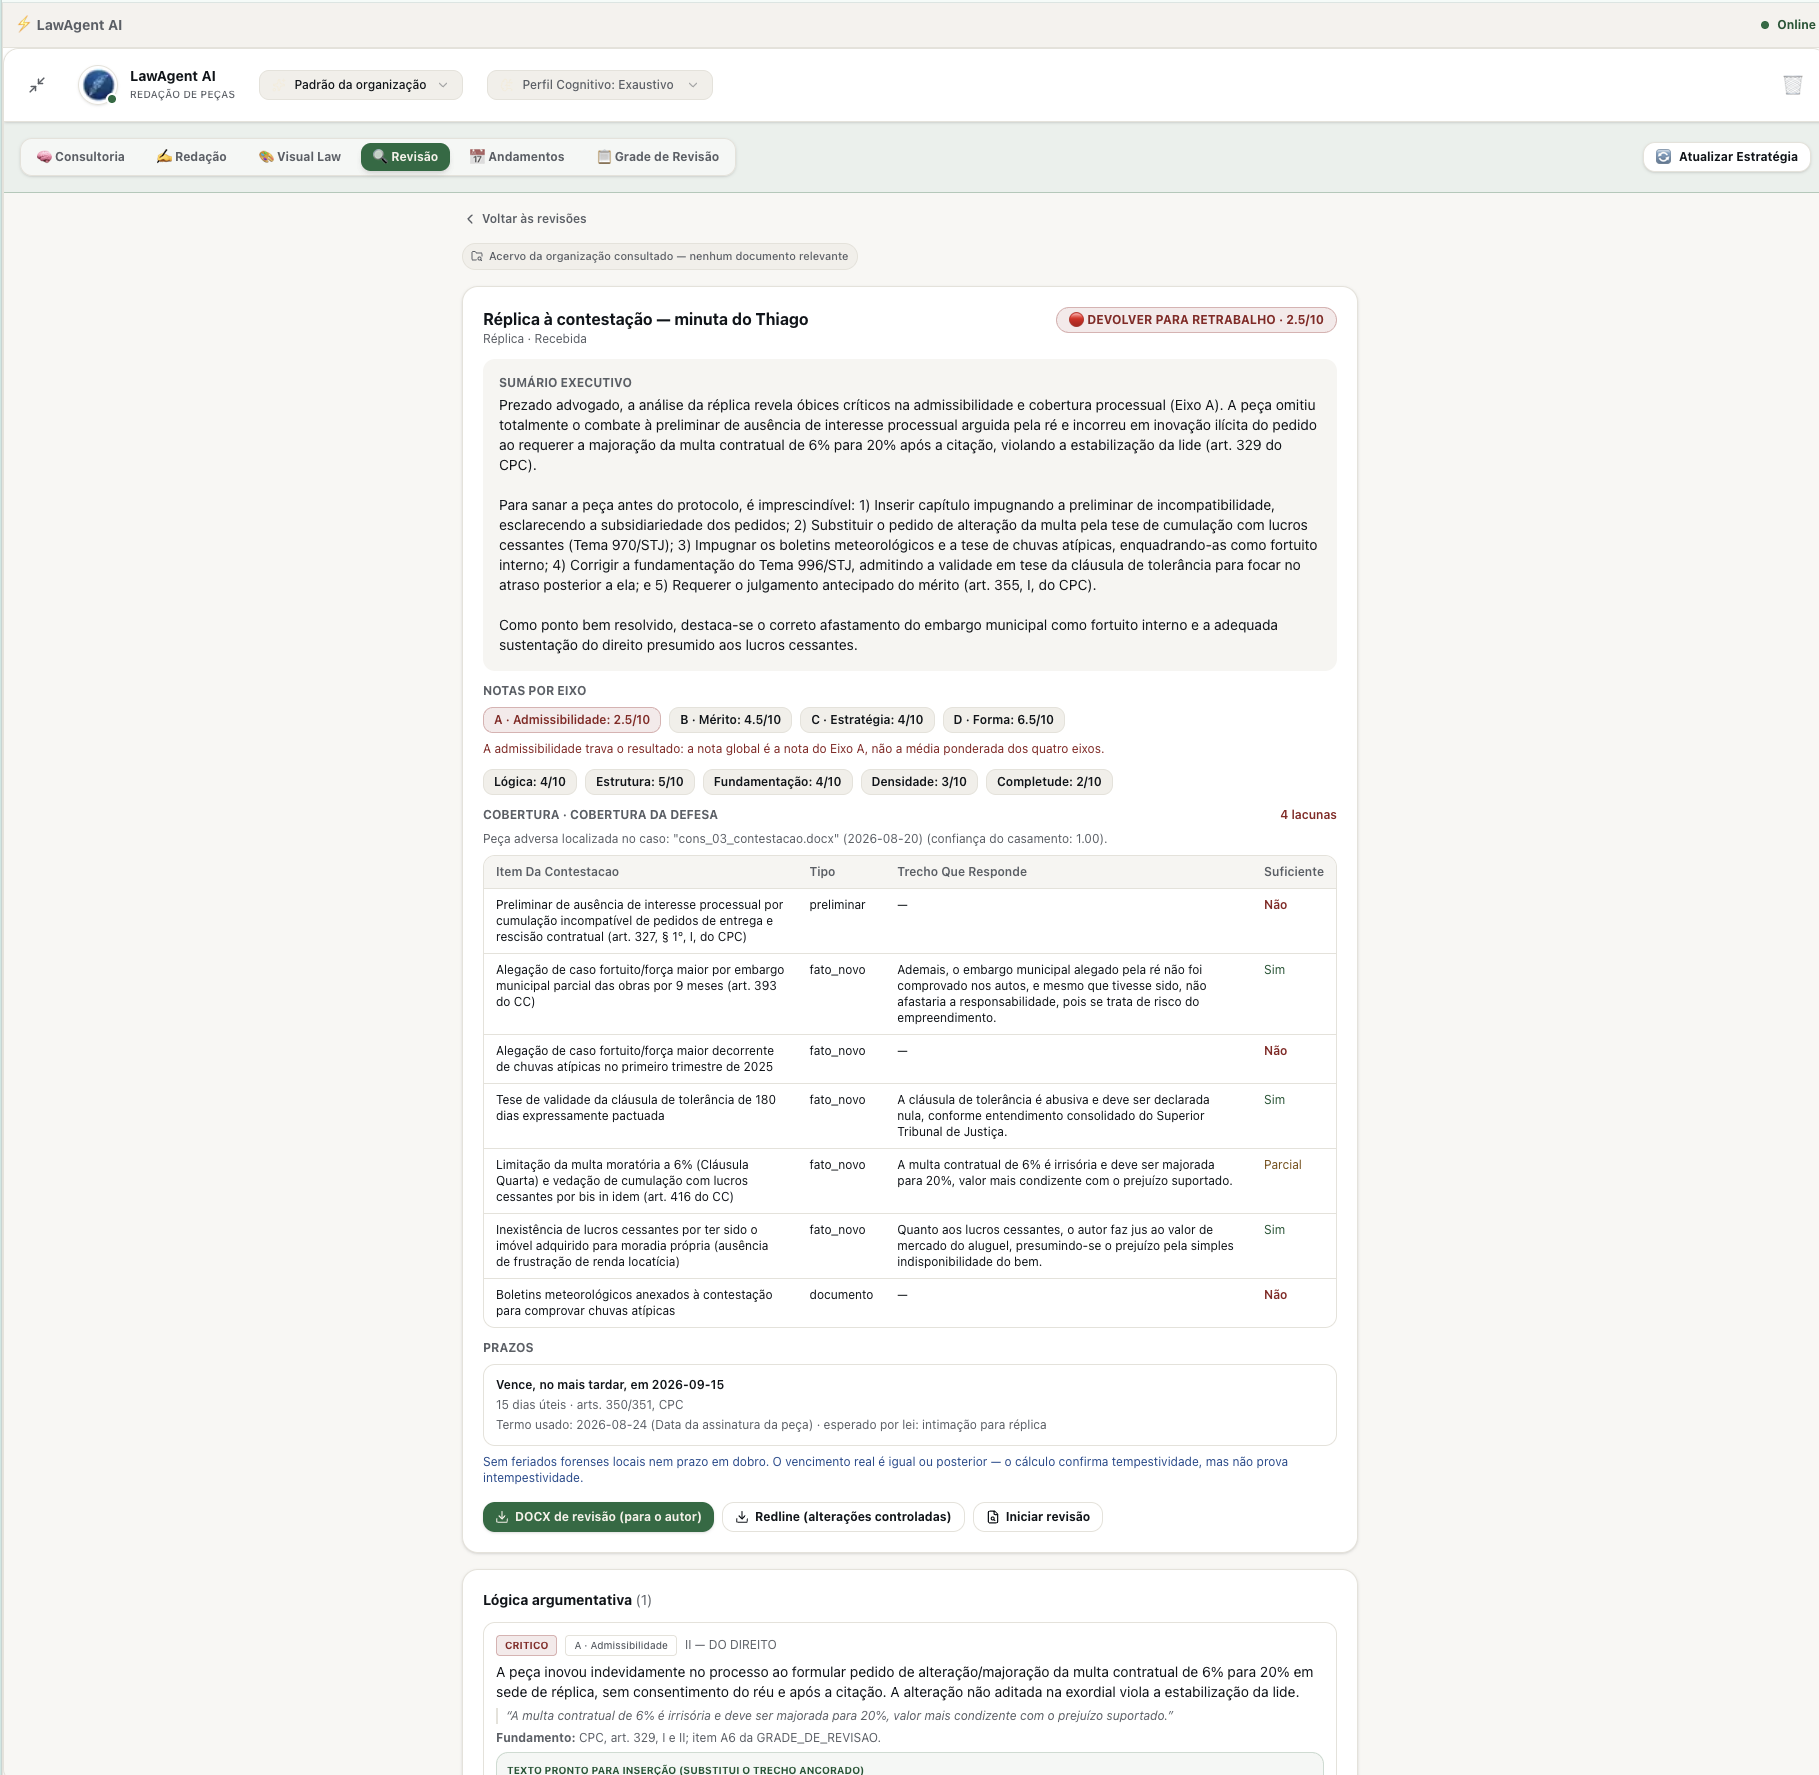Click the lightning bolt LawAgent logo
Screen dimensions: 1819x1775
point(23,24)
